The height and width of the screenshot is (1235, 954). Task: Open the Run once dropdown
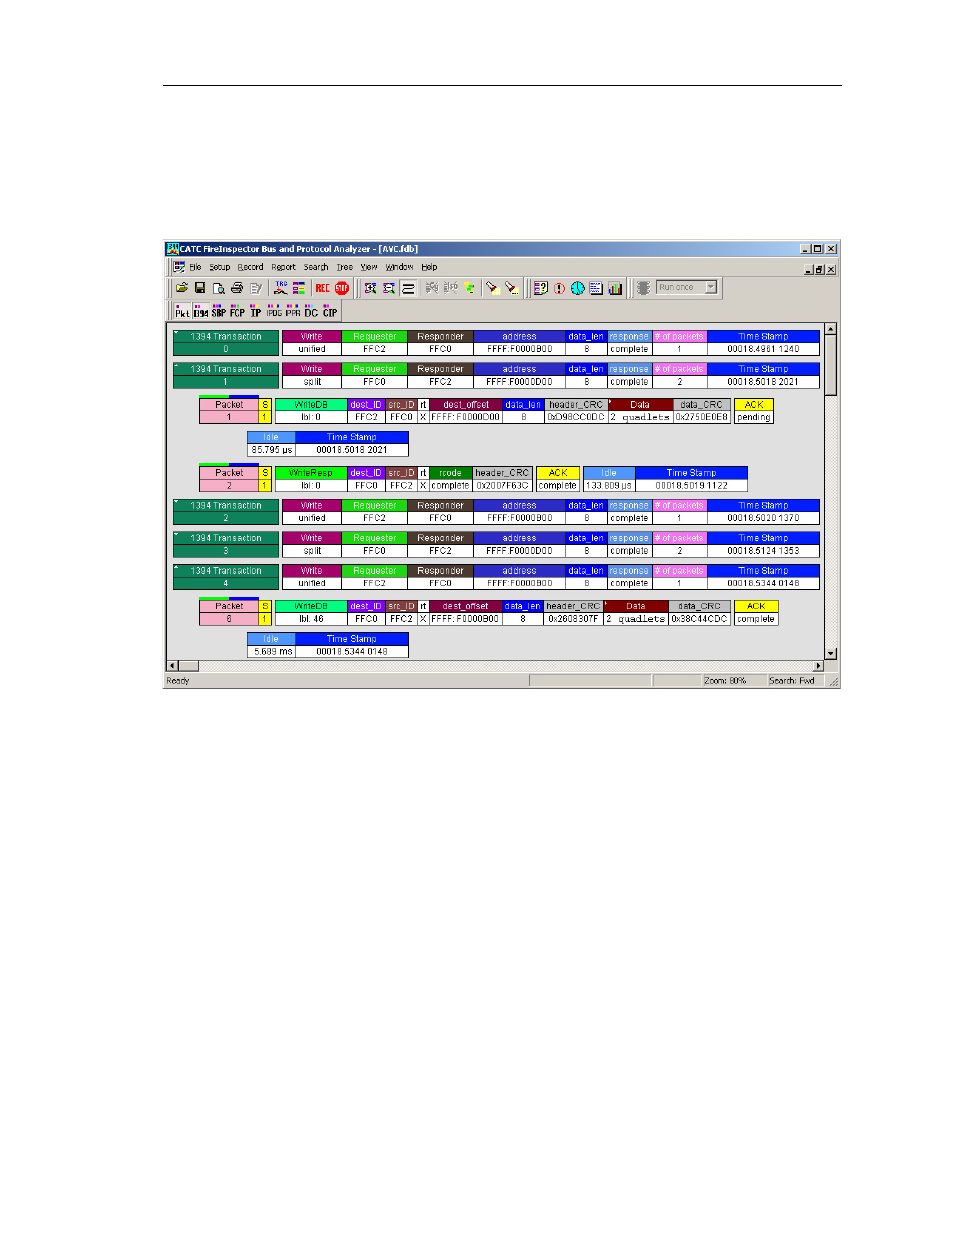coord(711,287)
